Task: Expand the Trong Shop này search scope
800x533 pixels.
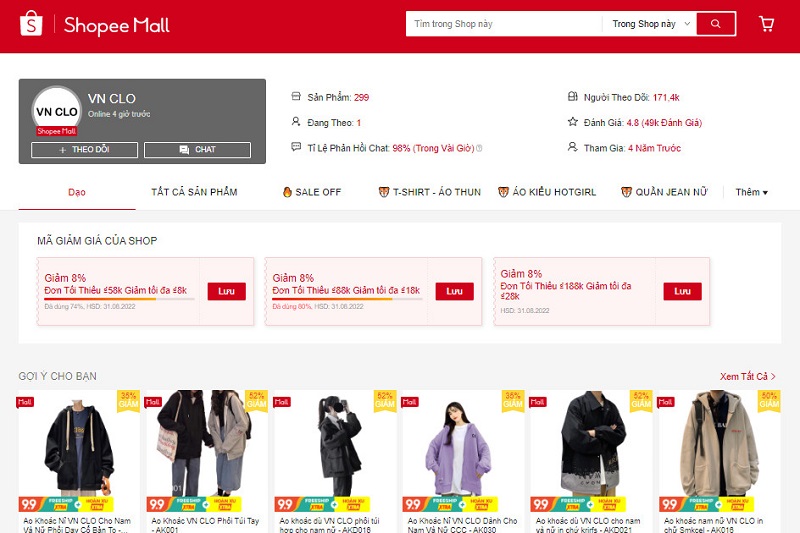Action: tap(645, 24)
